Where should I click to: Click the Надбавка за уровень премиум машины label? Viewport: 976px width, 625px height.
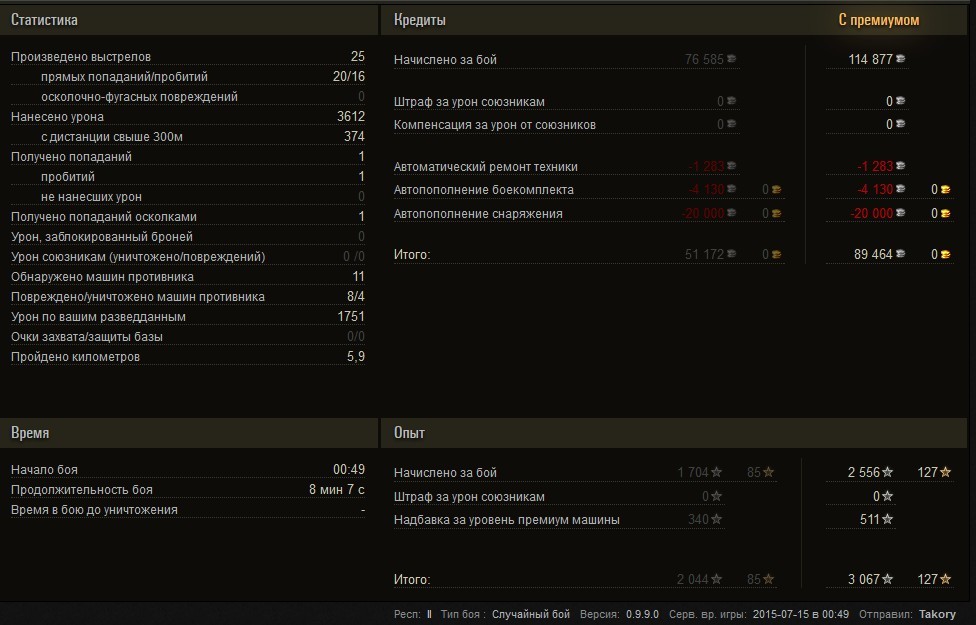[x=507, y=519]
